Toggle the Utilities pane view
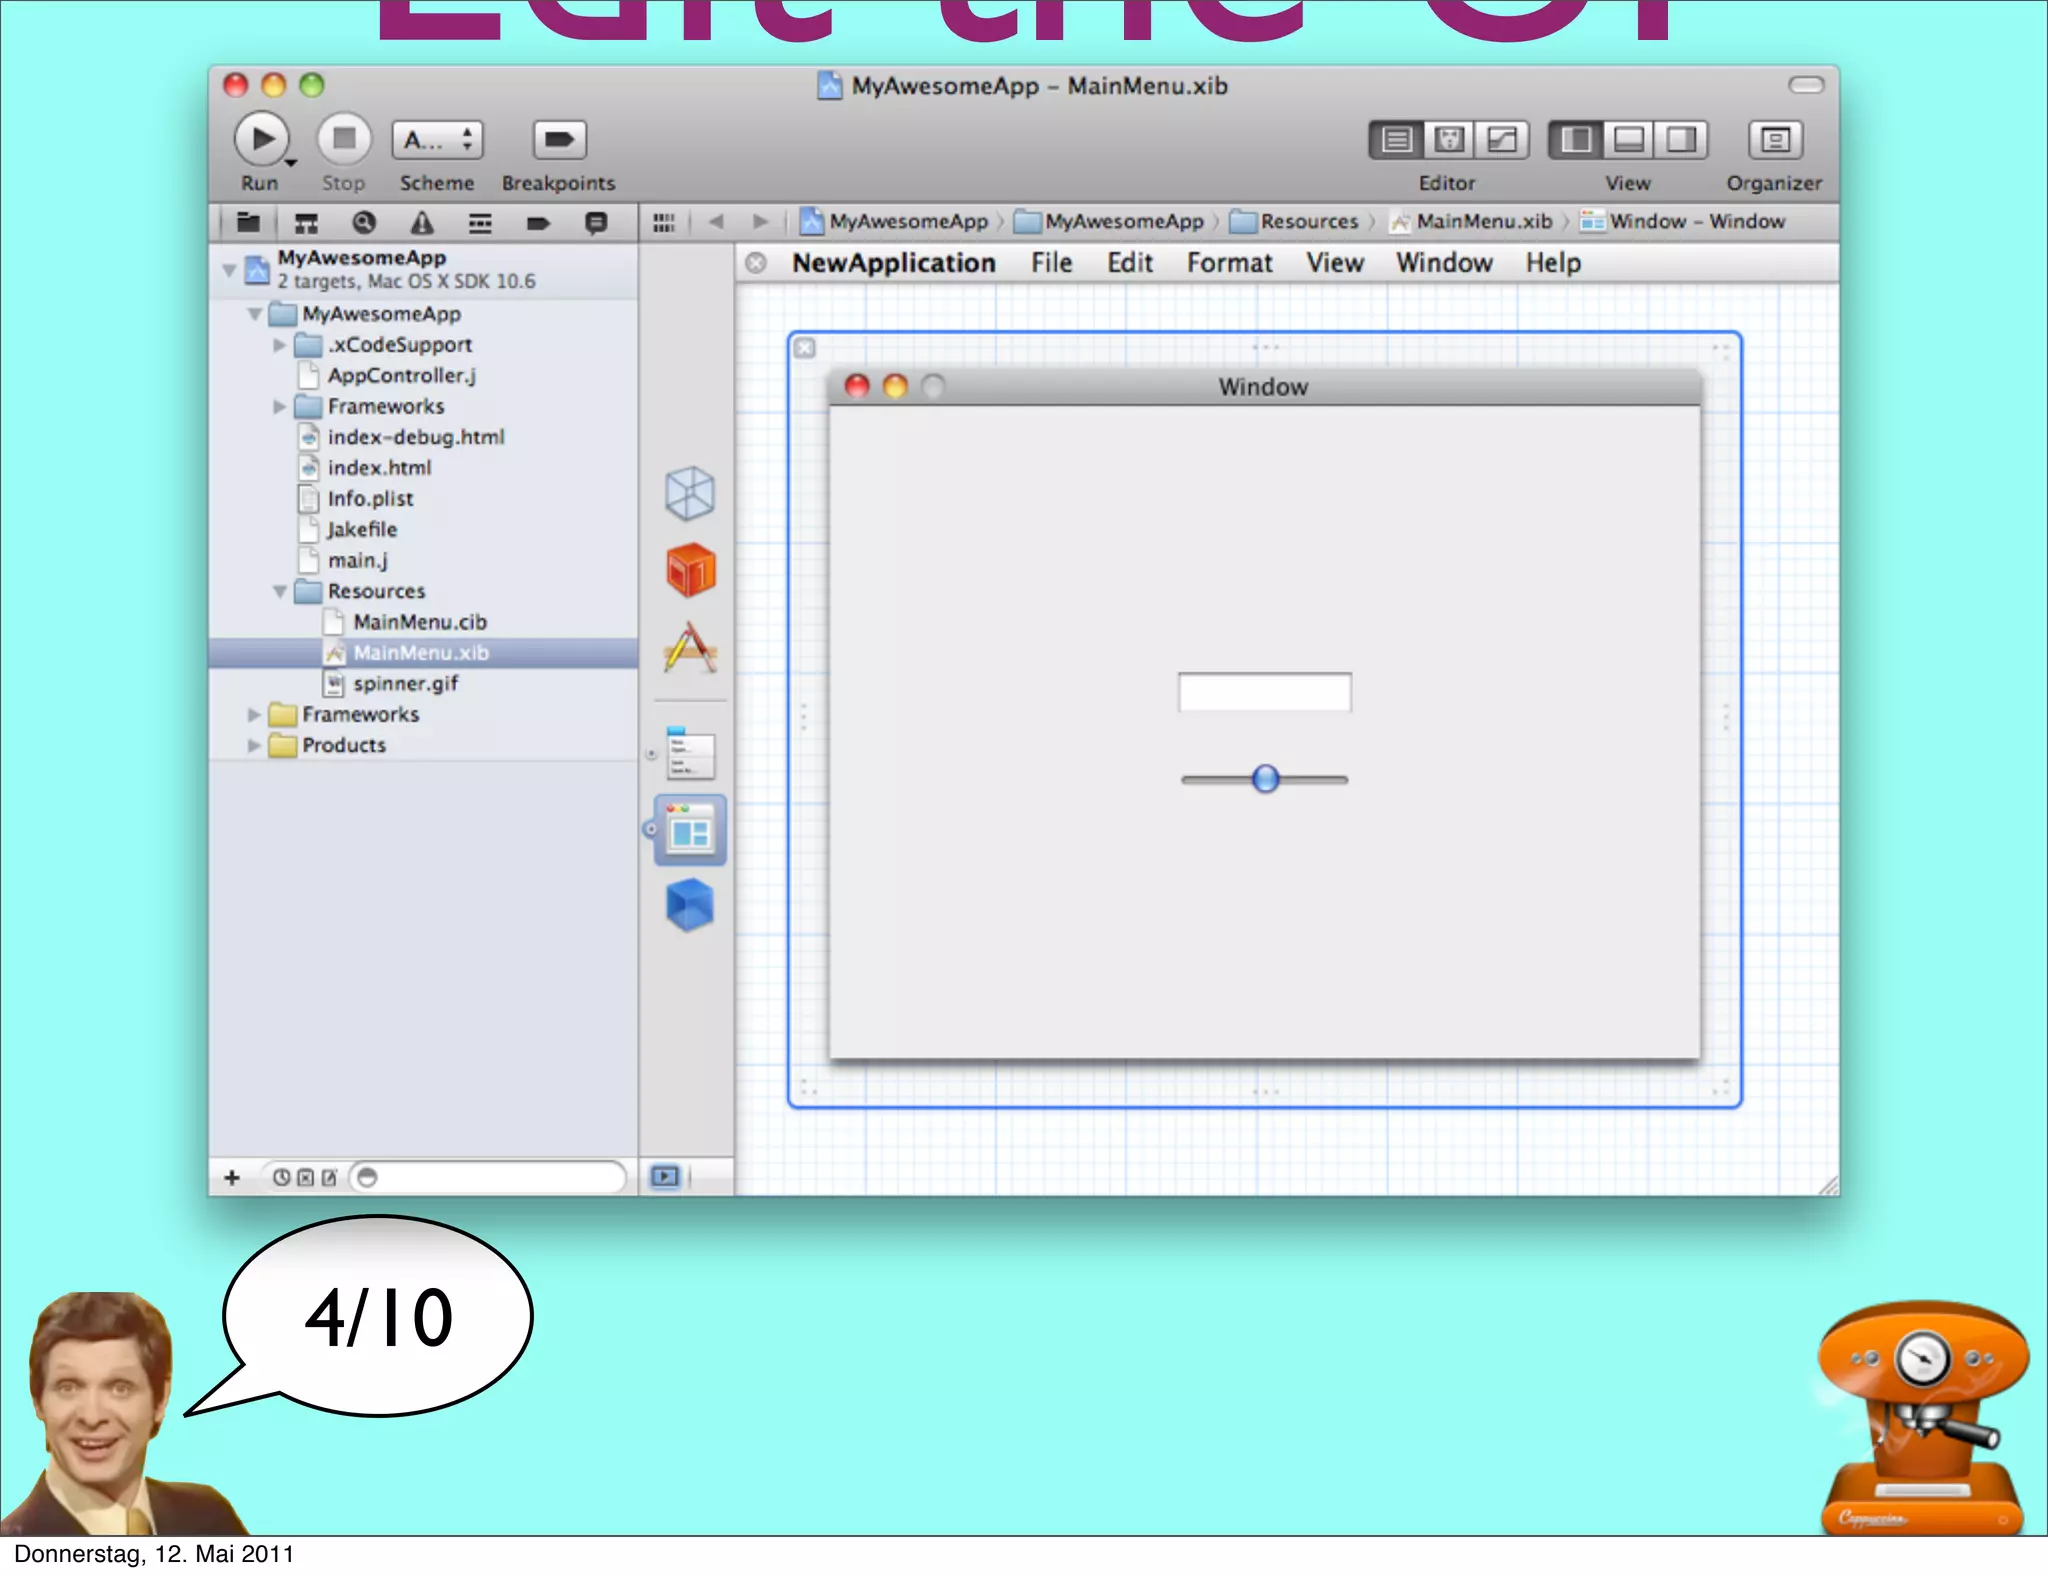The image size is (2048, 1576). click(1681, 140)
